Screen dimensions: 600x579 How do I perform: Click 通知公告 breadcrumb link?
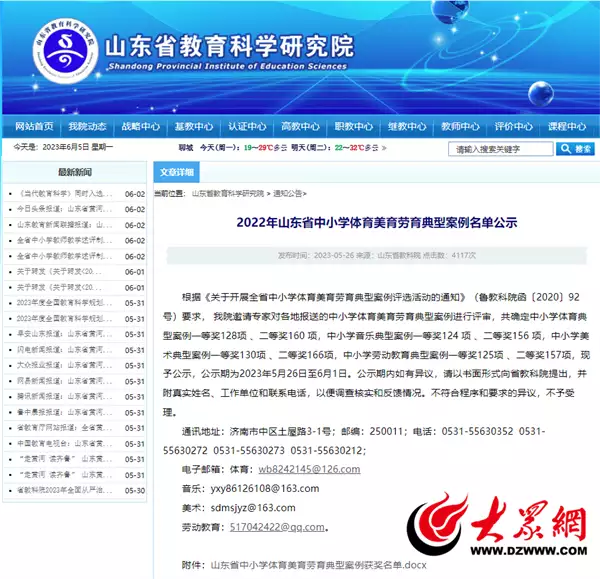(287, 194)
